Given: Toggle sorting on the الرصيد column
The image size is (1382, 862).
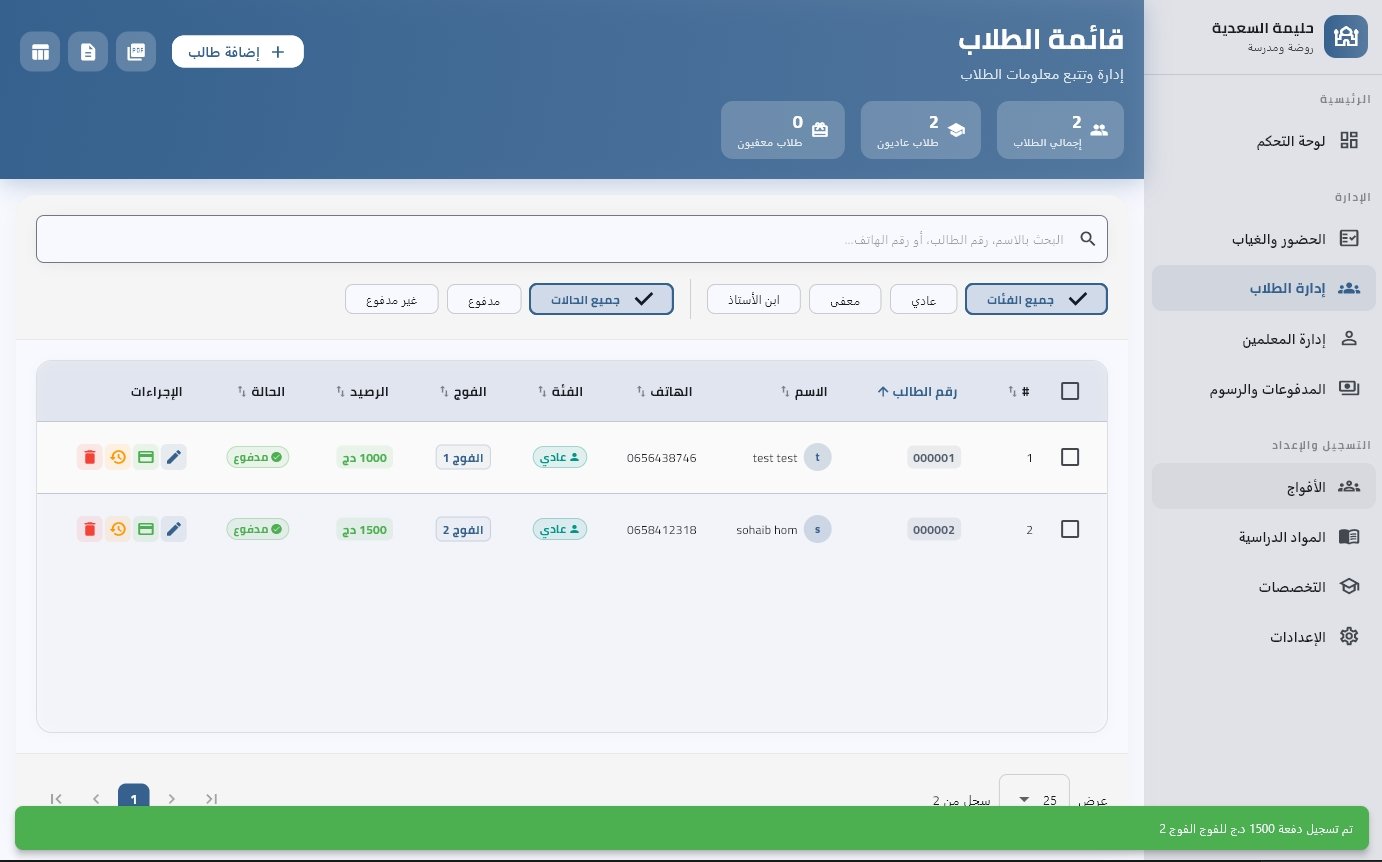Looking at the screenshot, I should pyautogui.click(x=364, y=391).
